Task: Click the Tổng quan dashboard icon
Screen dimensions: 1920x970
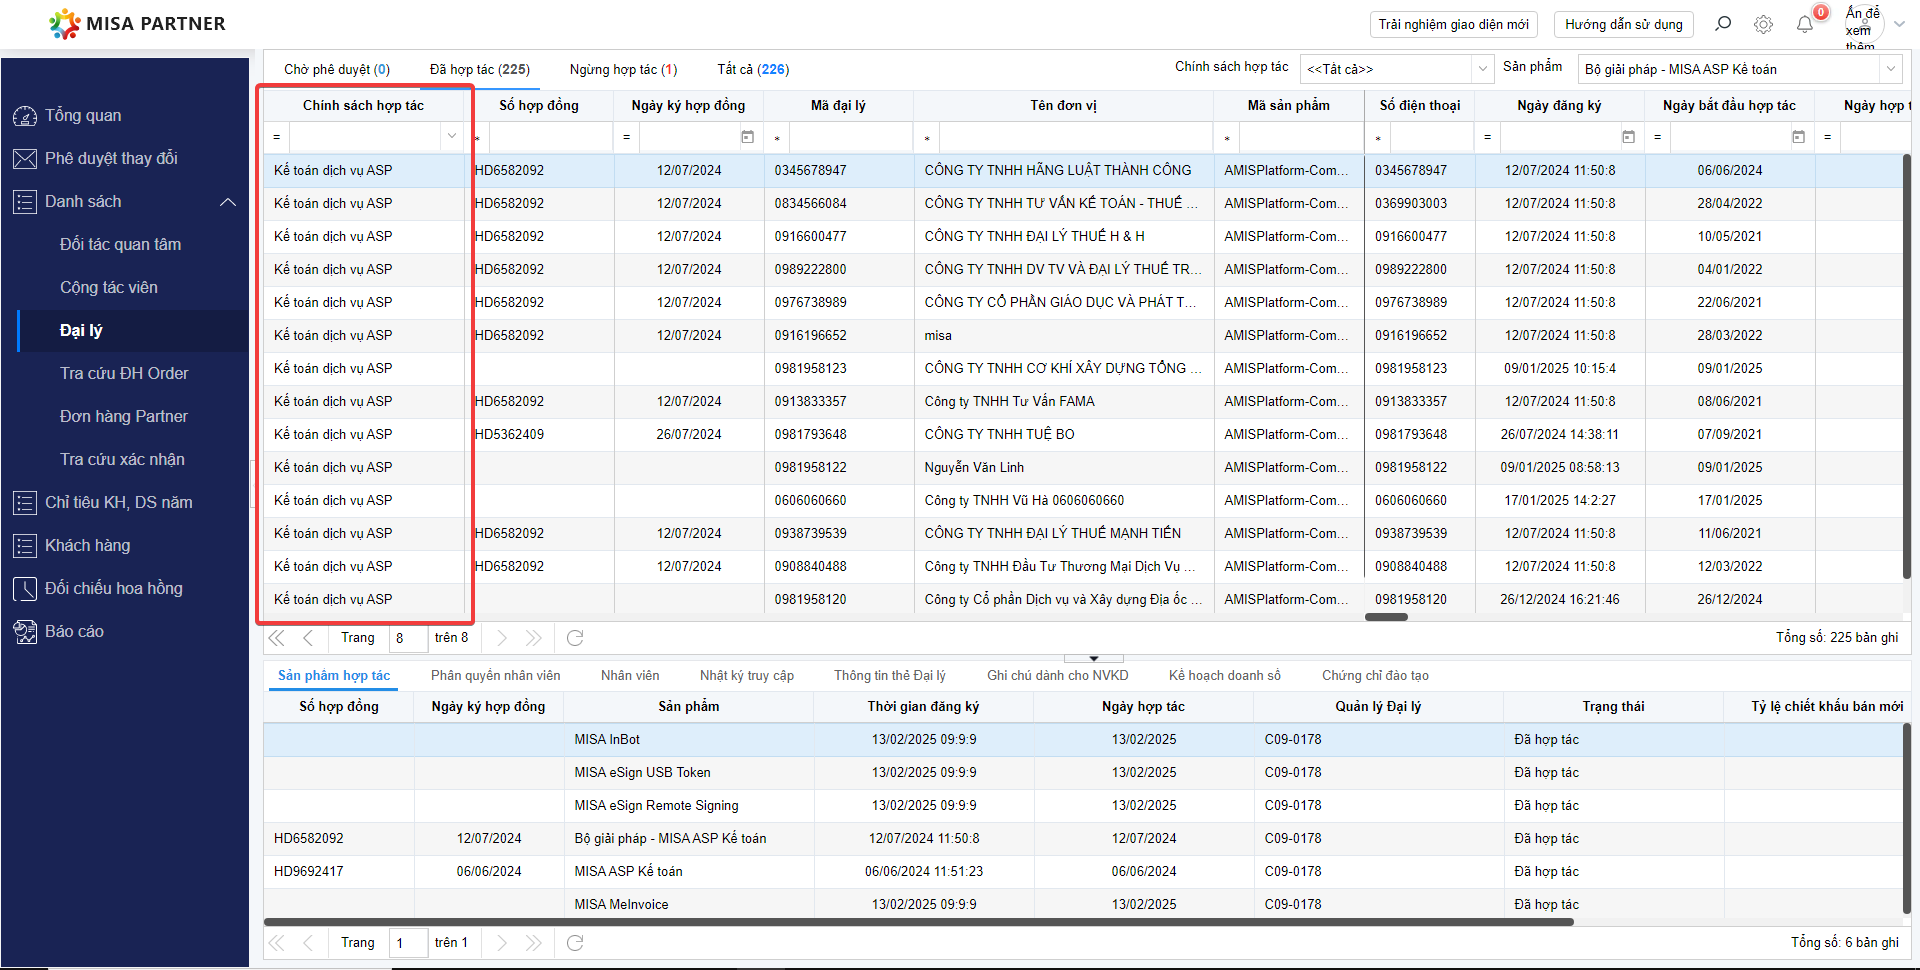Action: tap(25, 116)
